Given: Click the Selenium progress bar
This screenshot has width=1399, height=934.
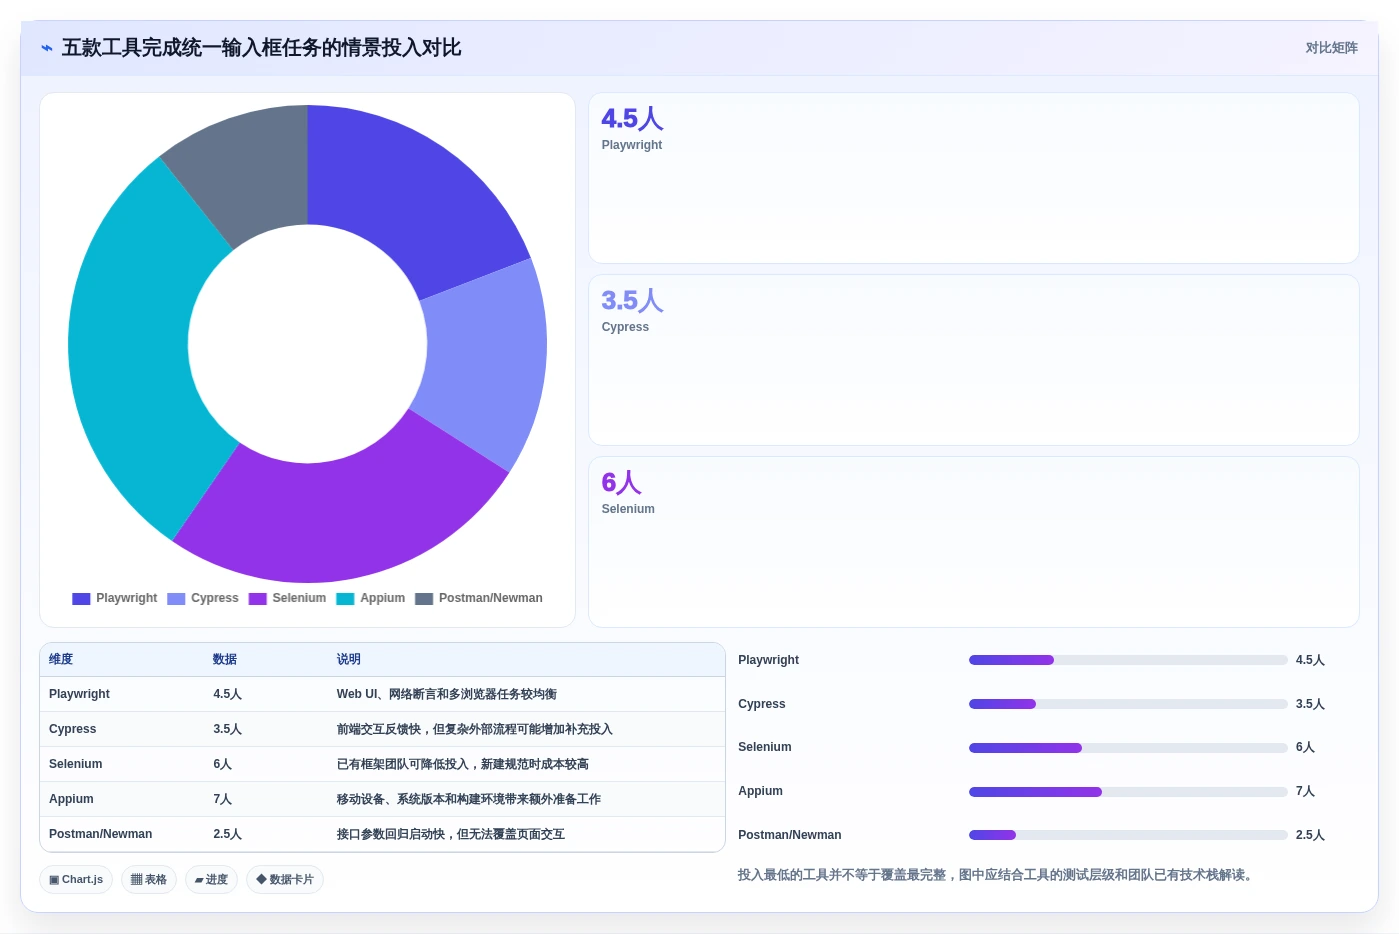Looking at the screenshot, I should pyautogui.click(x=1128, y=748).
